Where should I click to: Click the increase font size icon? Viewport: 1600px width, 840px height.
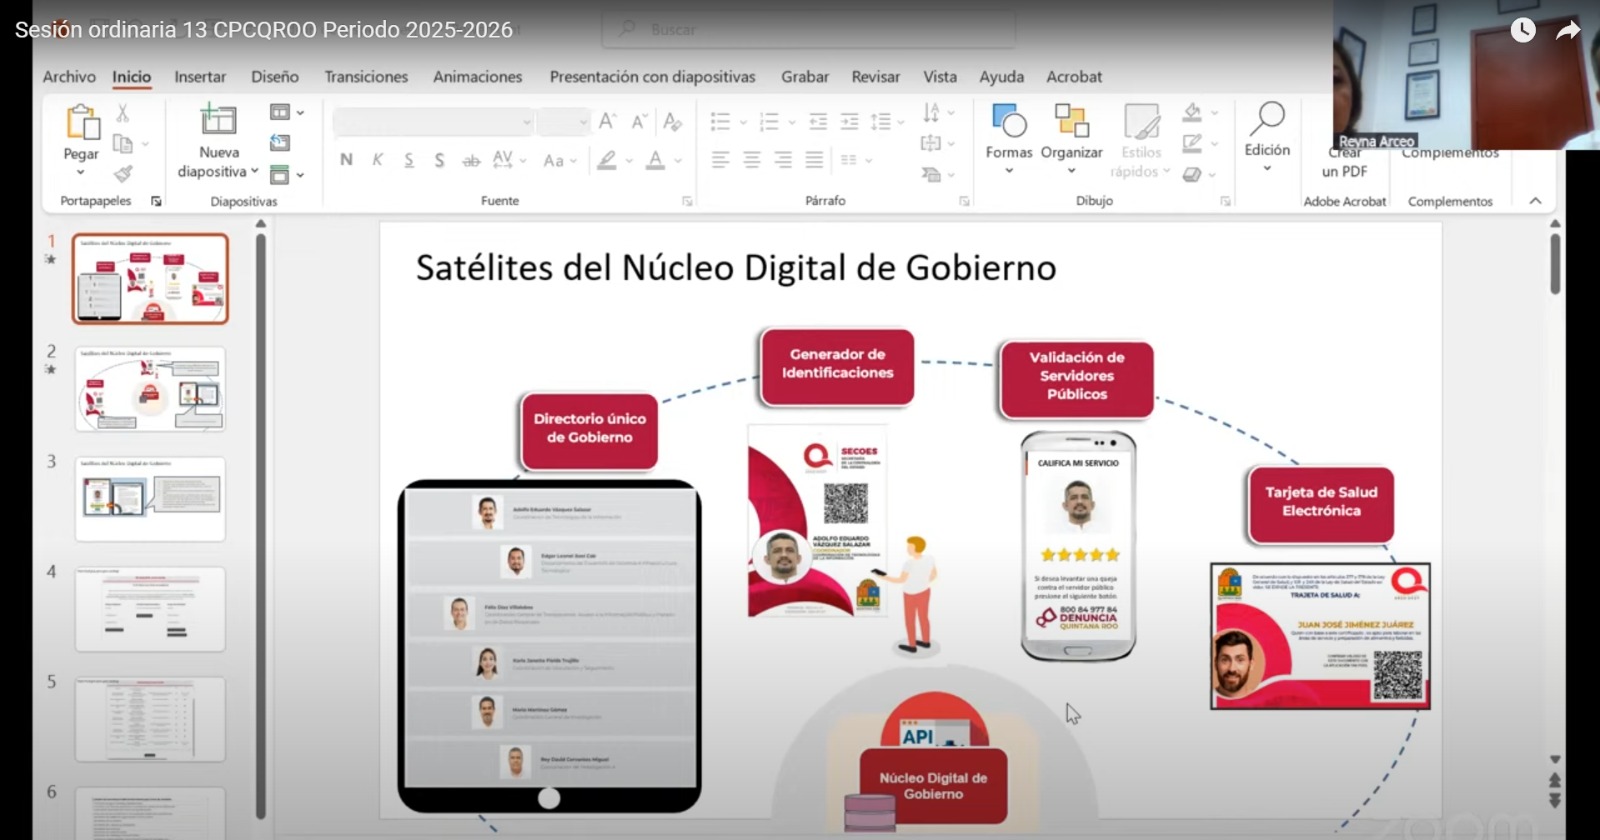(607, 122)
